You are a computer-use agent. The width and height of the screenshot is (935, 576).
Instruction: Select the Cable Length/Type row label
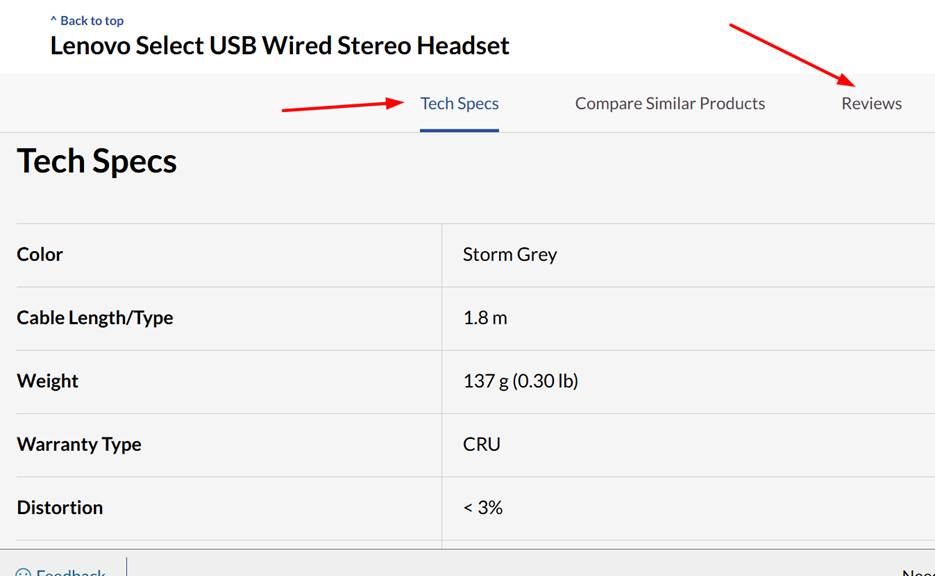click(94, 318)
